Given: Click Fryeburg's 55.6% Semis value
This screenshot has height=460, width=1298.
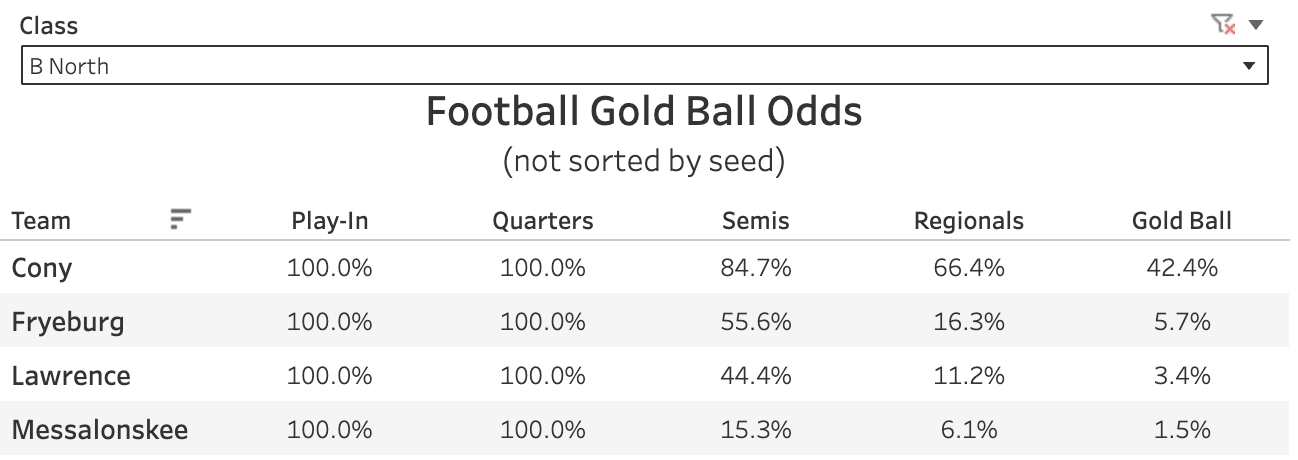Looking at the screenshot, I should [x=756, y=322].
